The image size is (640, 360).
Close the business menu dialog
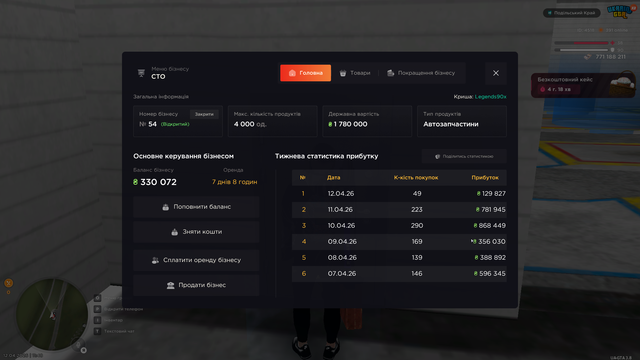(496, 73)
